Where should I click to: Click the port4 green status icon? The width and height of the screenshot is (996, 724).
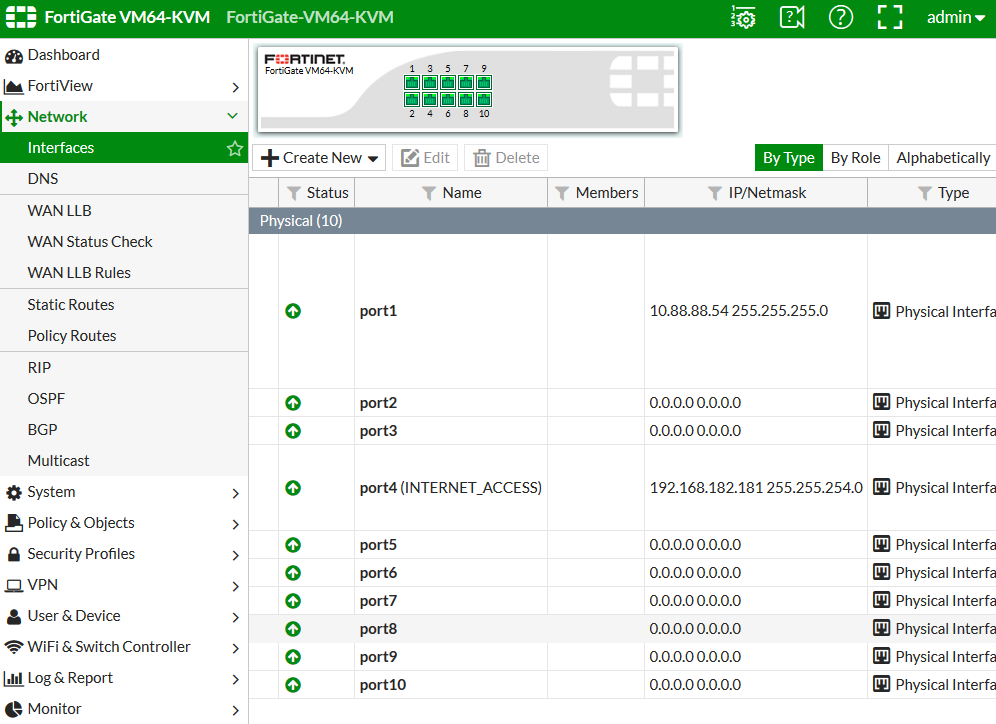pyautogui.click(x=293, y=488)
